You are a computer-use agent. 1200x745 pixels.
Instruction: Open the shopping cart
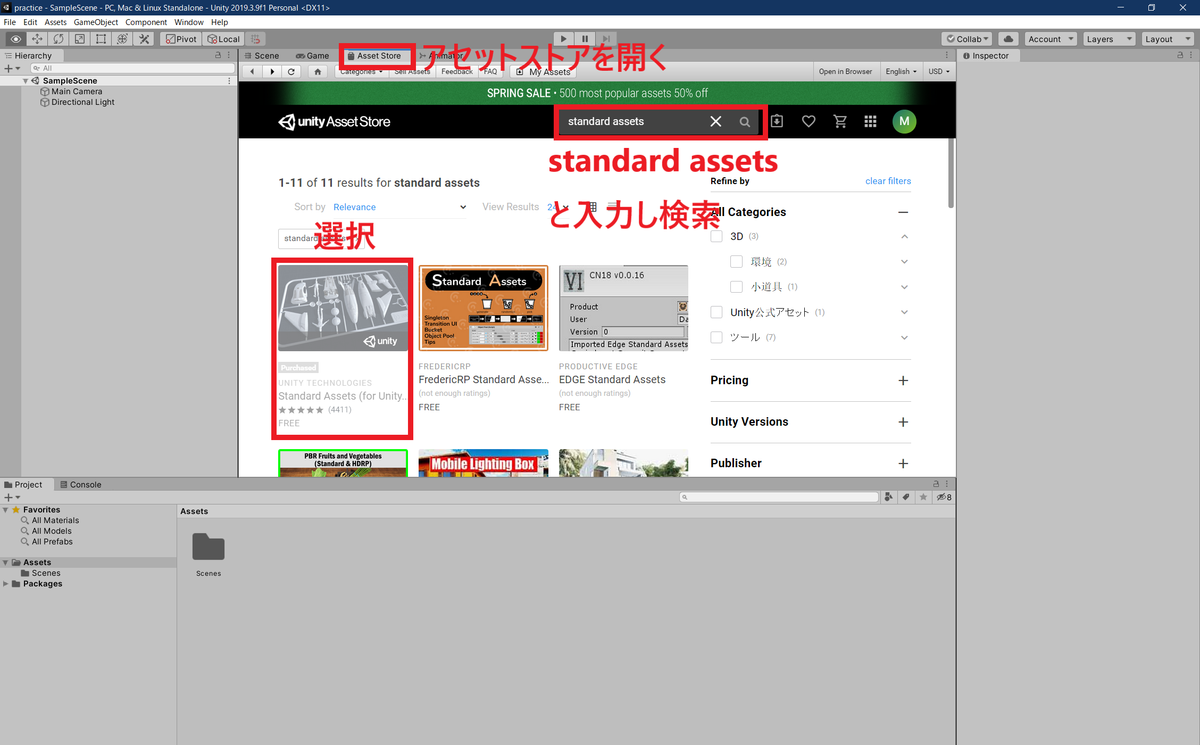840,121
